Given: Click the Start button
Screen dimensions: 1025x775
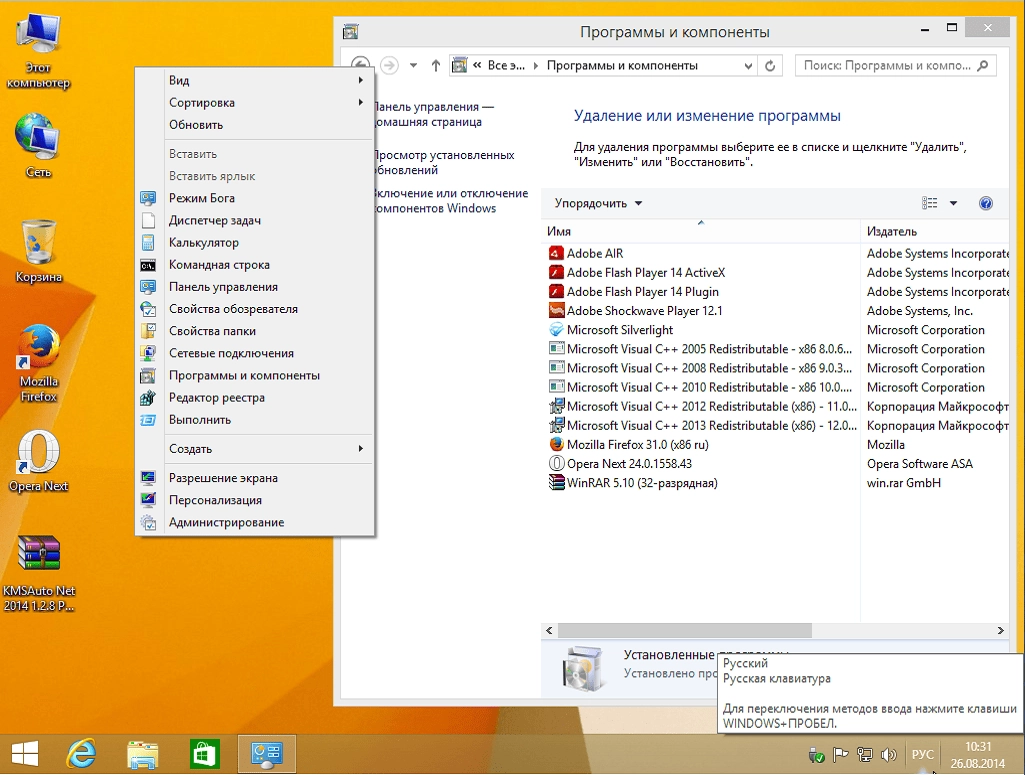Looking at the screenshot, I should click(25, 754).
